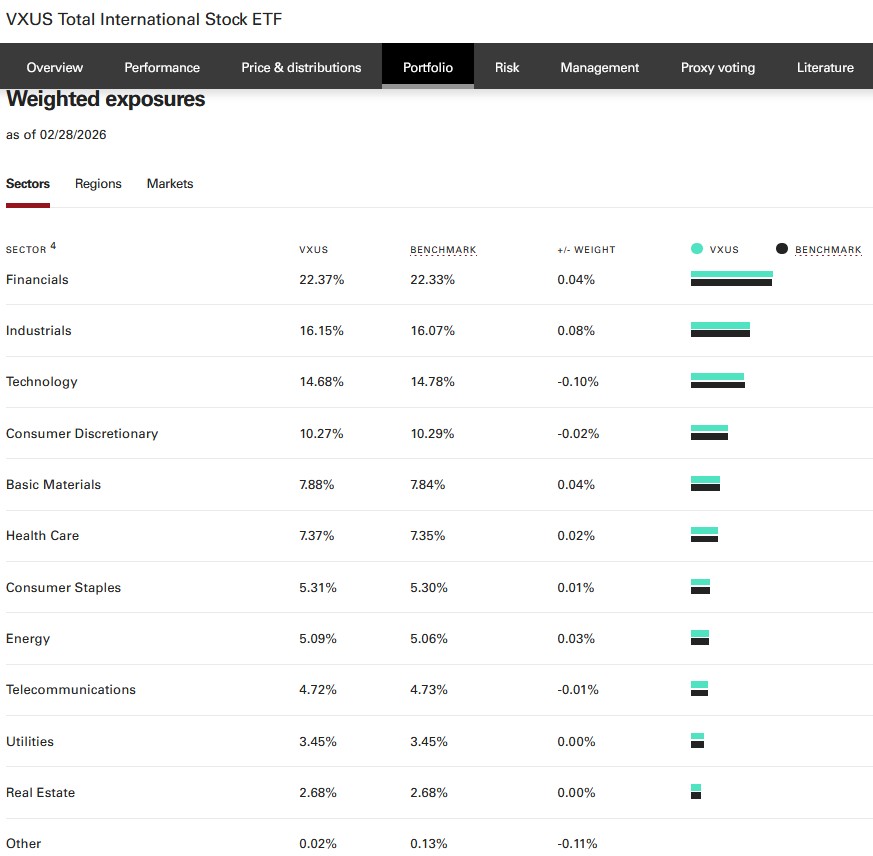This screenshot has width=873, height=856.
Task: Click the black Industrials benchmark bar
Action: click(x=720, y=334)
